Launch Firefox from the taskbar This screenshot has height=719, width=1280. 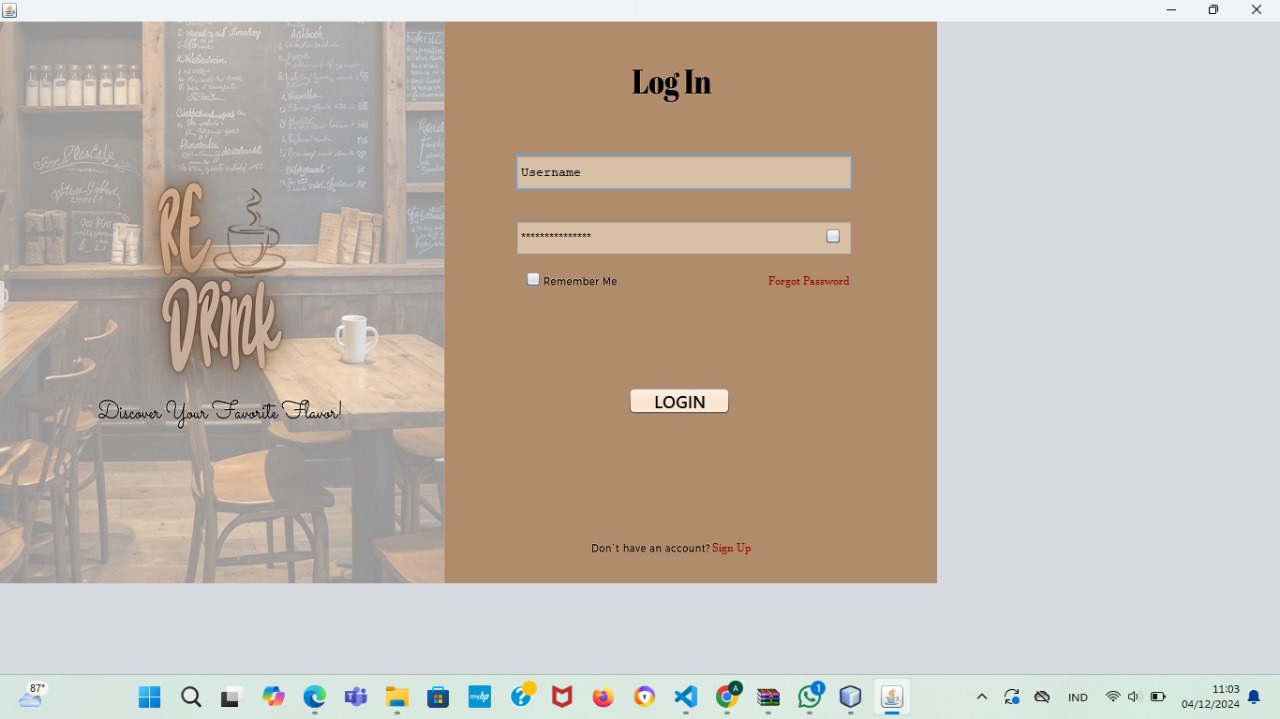point(603,697)
